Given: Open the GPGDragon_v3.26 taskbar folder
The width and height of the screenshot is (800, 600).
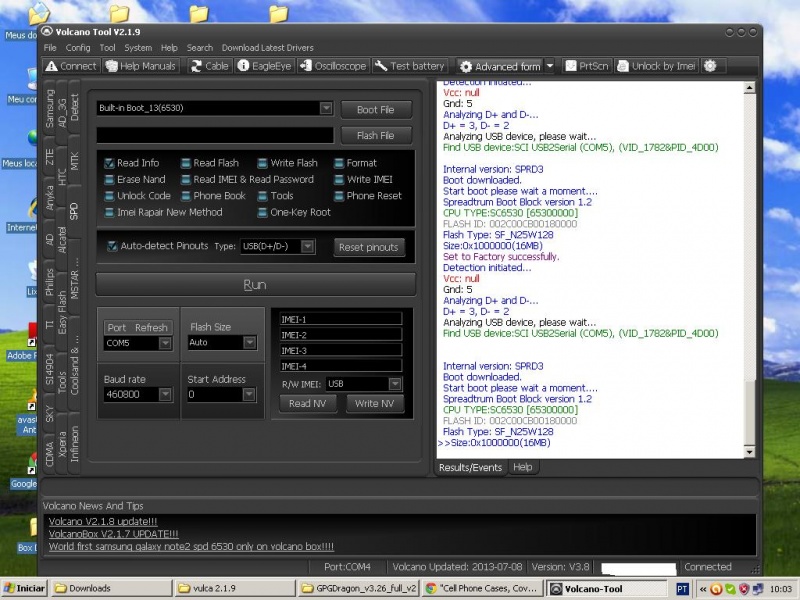Looking at the screenshot, I should pos(358,588).
